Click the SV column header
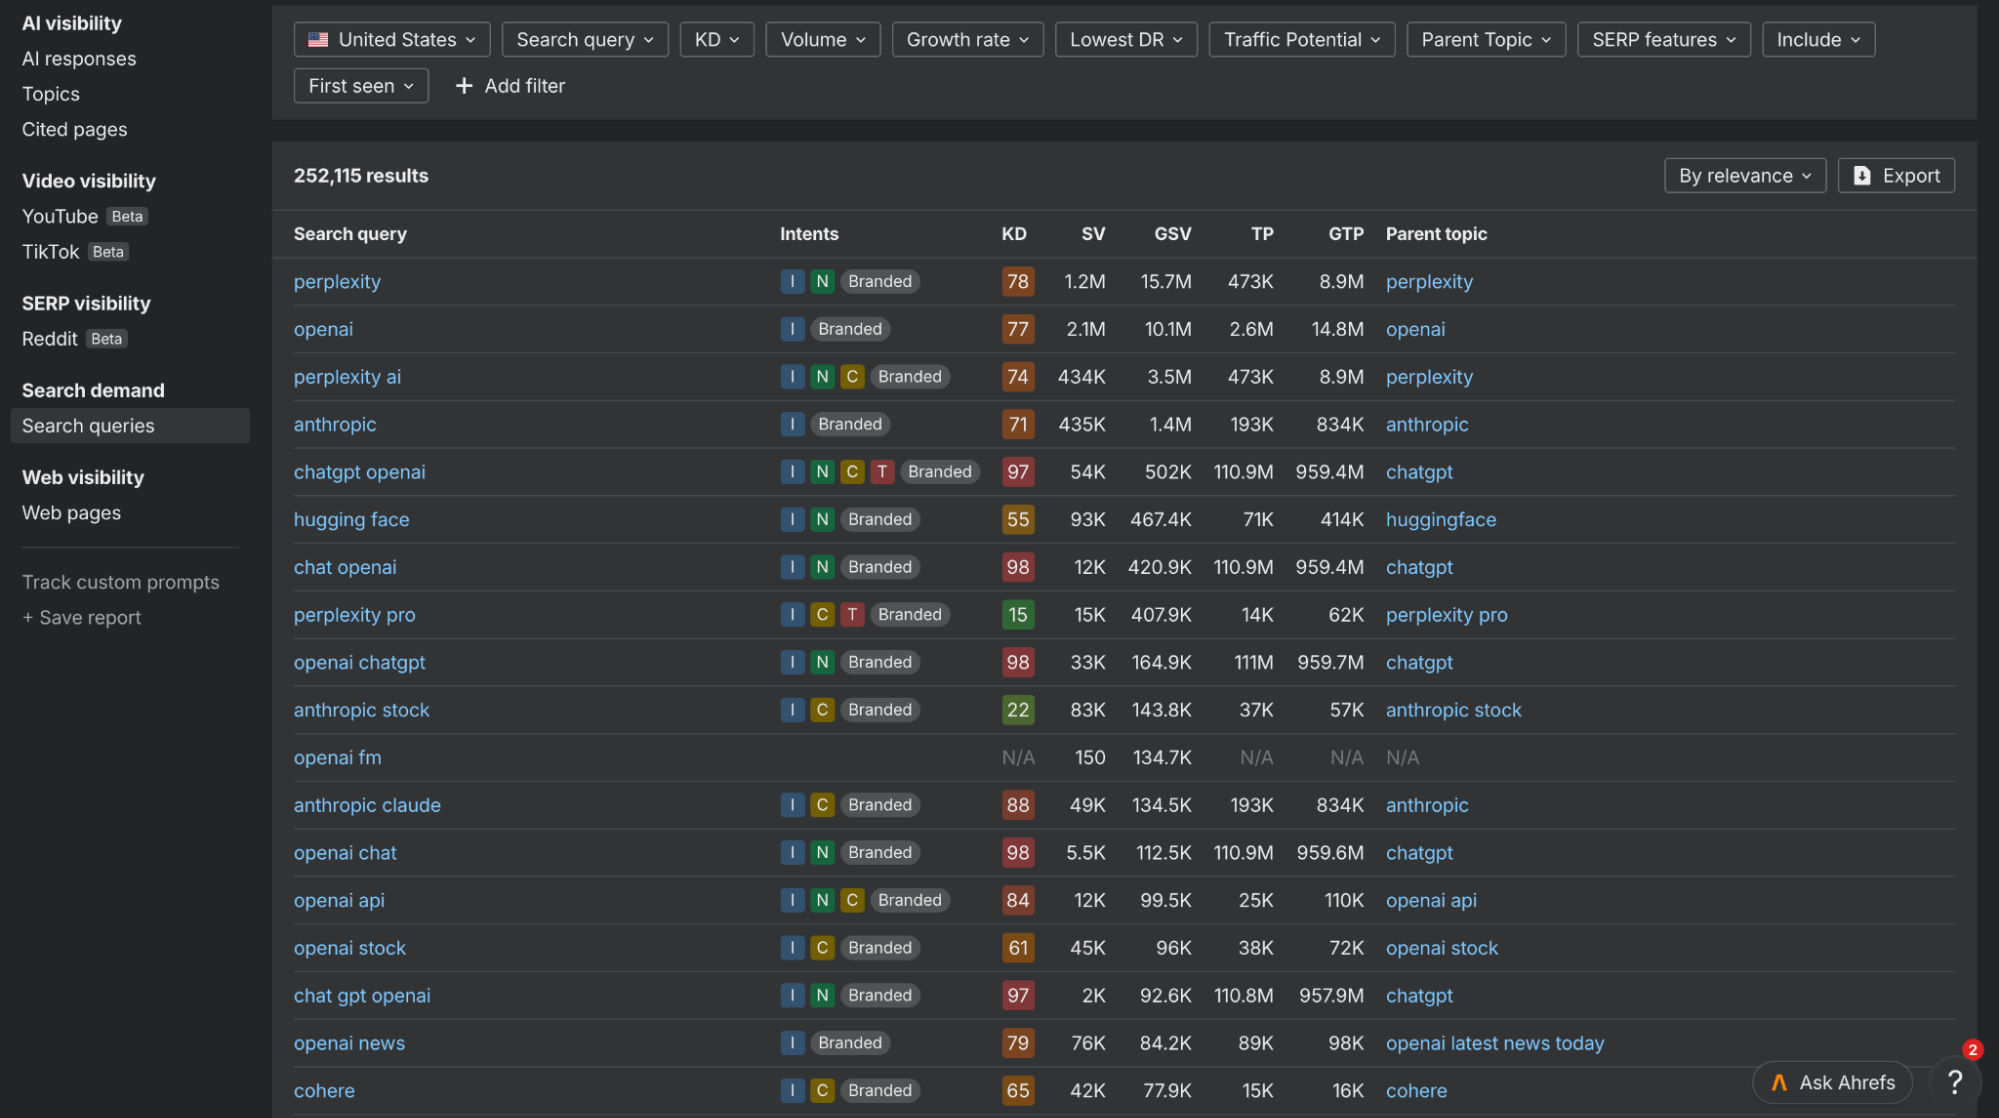 click(x=1093, y=234)
